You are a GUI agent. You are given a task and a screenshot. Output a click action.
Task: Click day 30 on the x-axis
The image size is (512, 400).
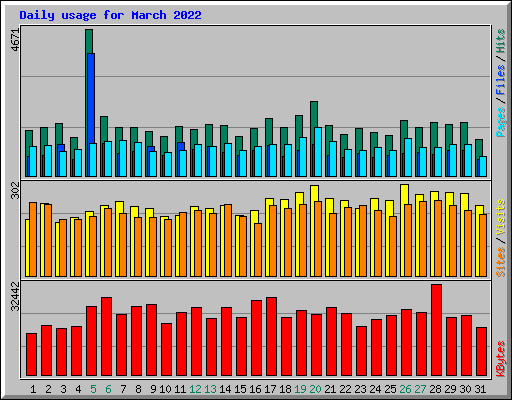point(465,389)
